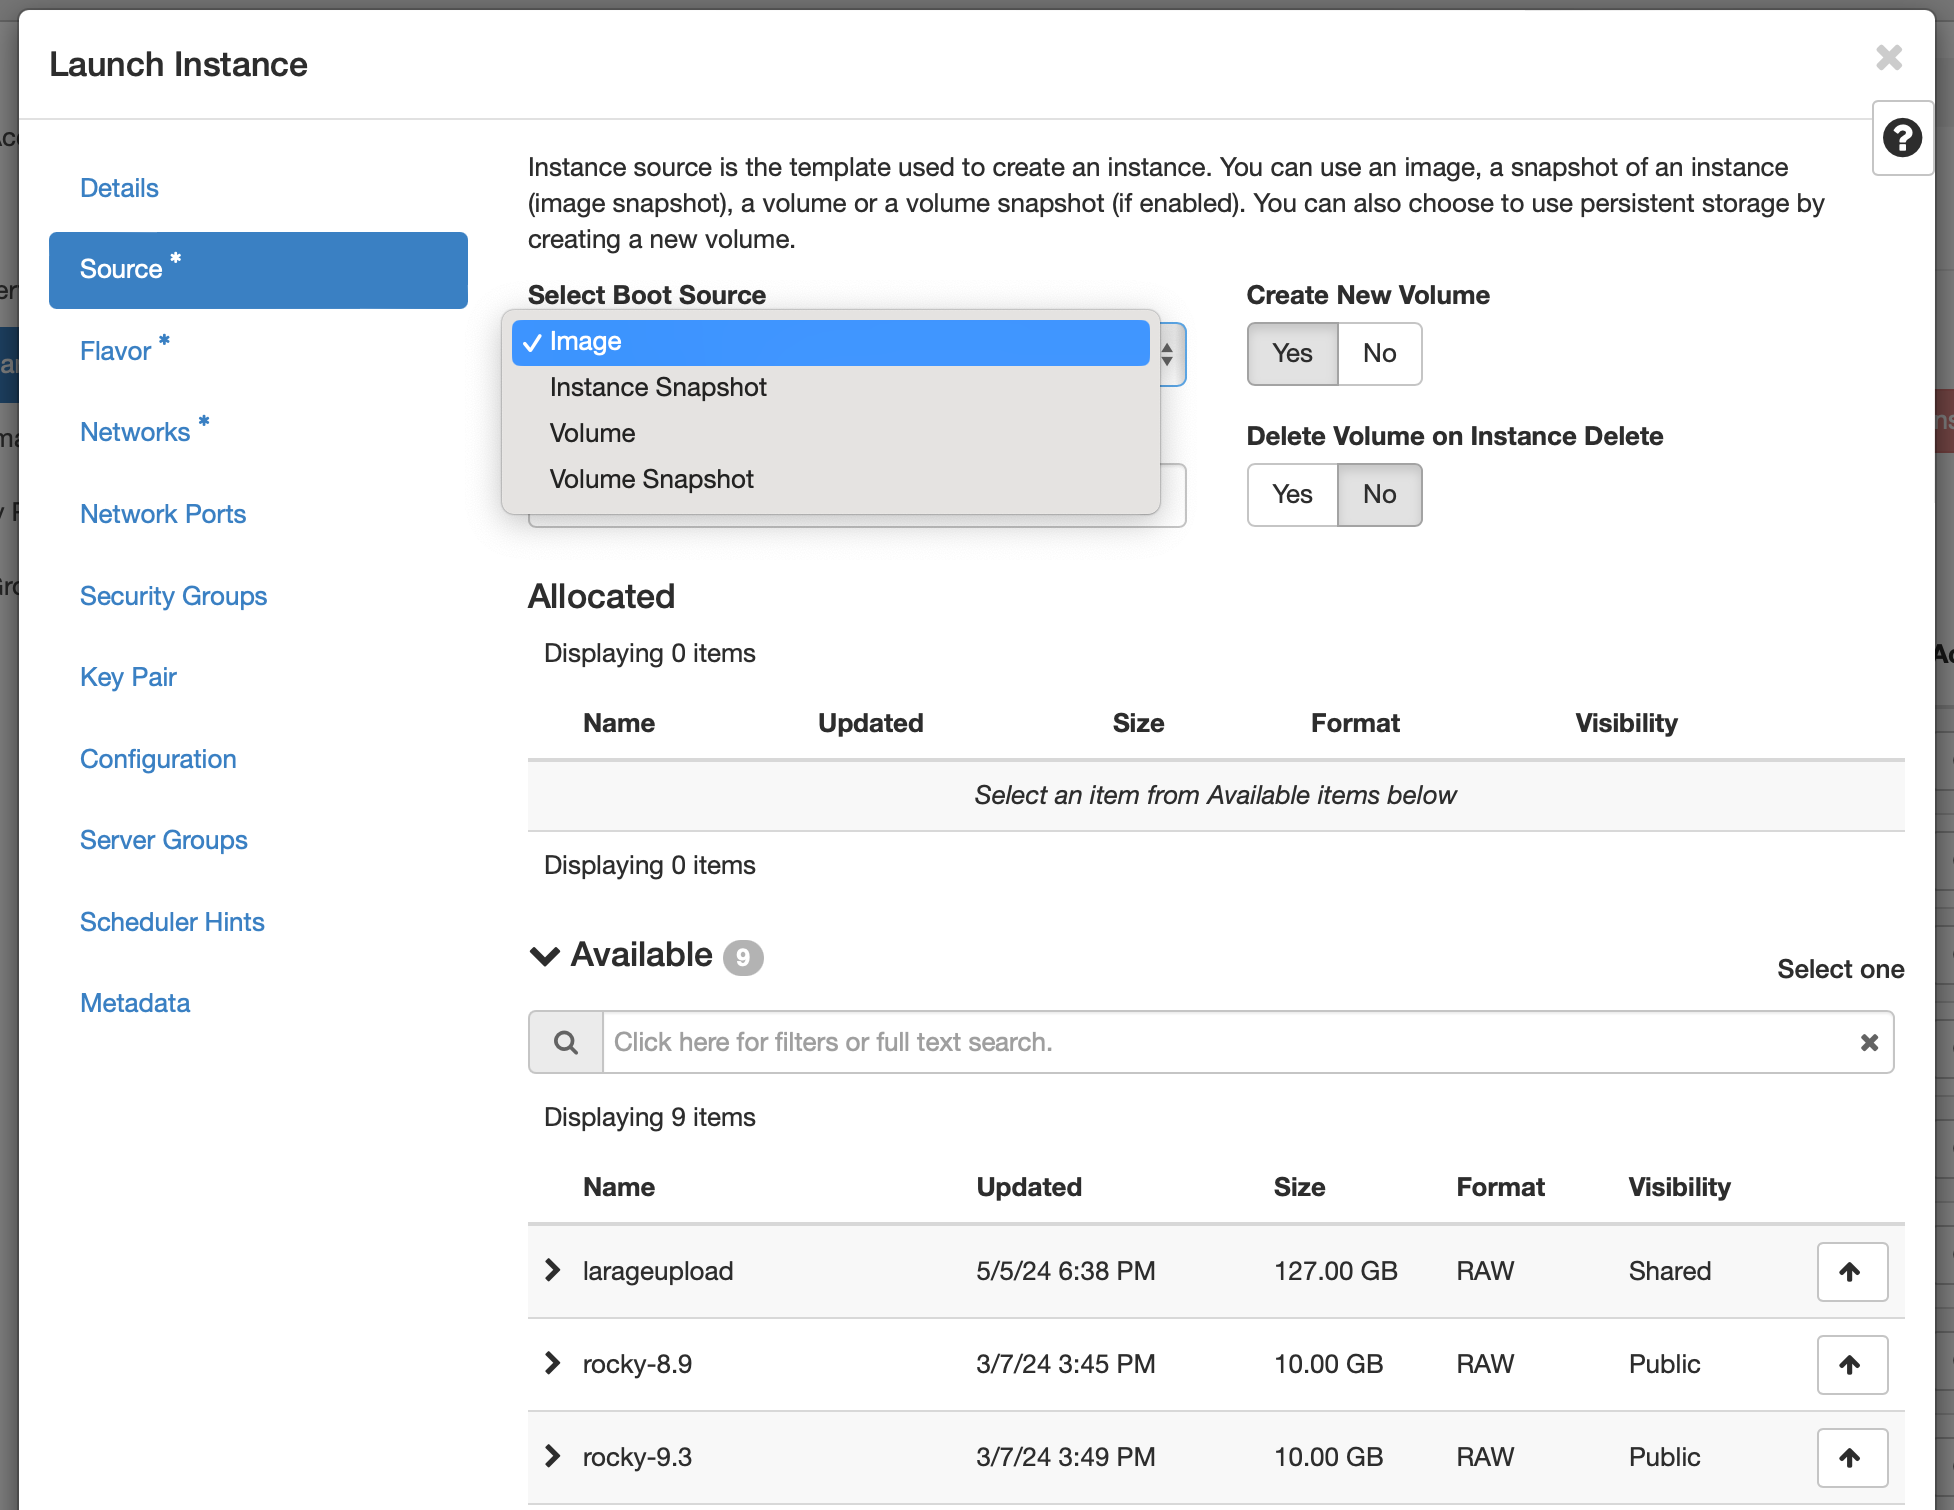Open the Metadata step
1954x1510 pixels.
point(135,1003)
